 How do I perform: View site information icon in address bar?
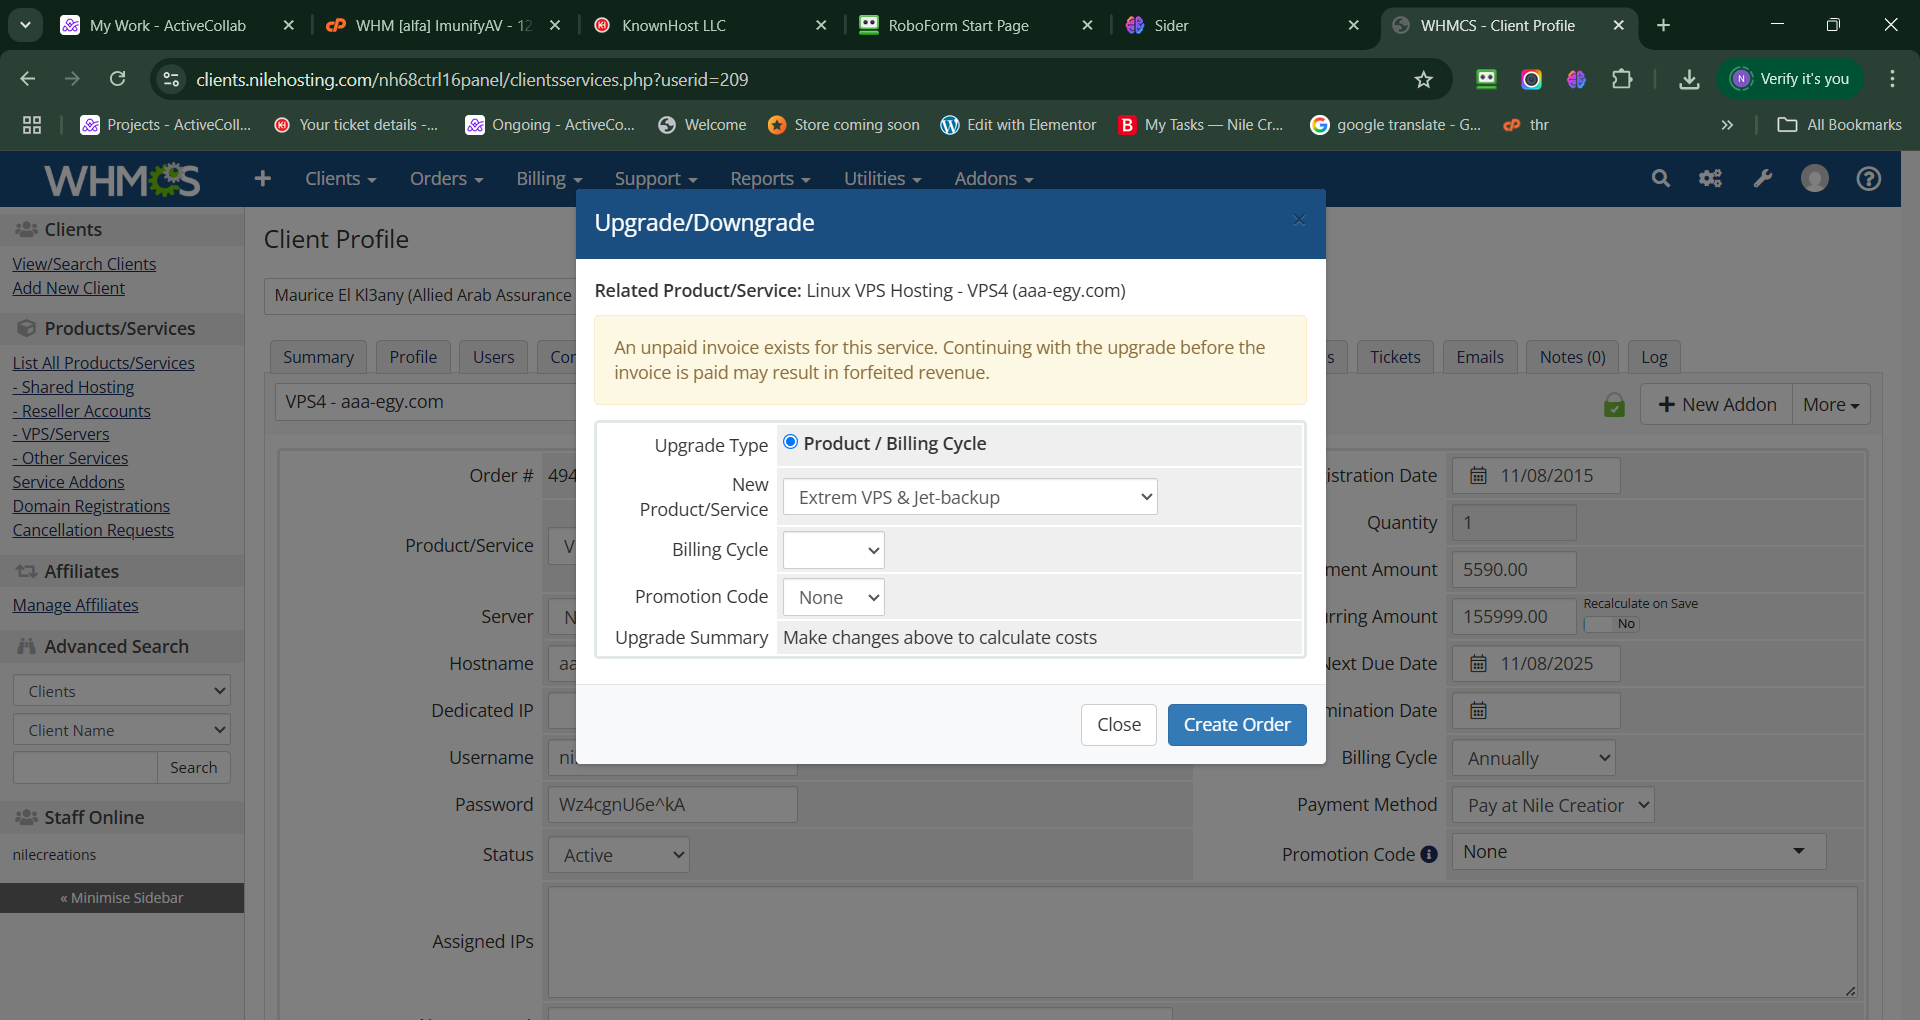[x=172, y=79]
